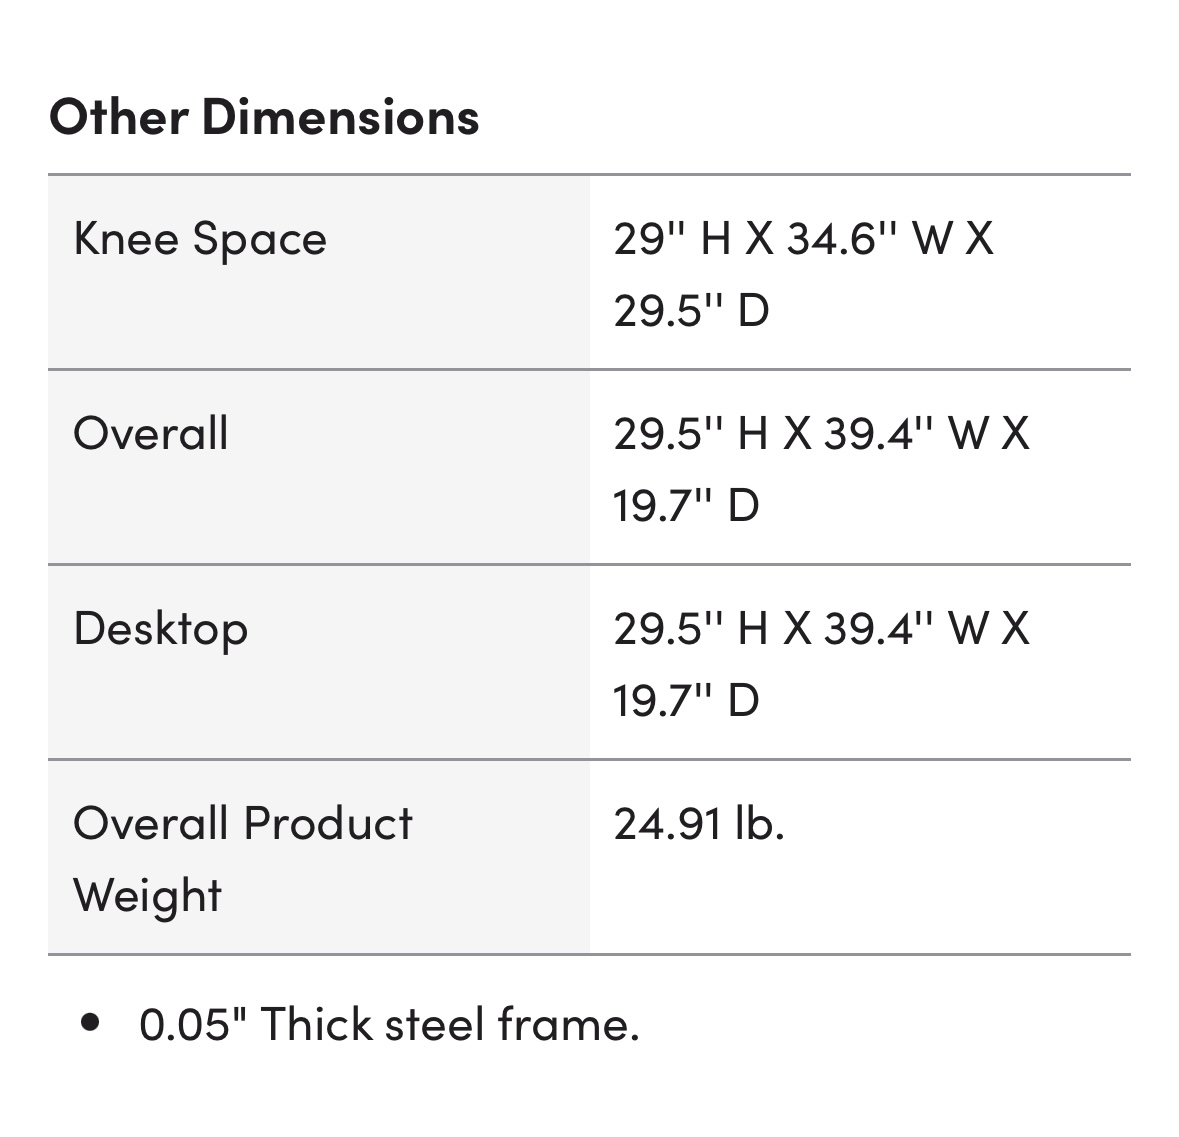This screenshot has width=1179, height=1137.
Task: Click the word "Weight" in the last row
Action: 148,895
